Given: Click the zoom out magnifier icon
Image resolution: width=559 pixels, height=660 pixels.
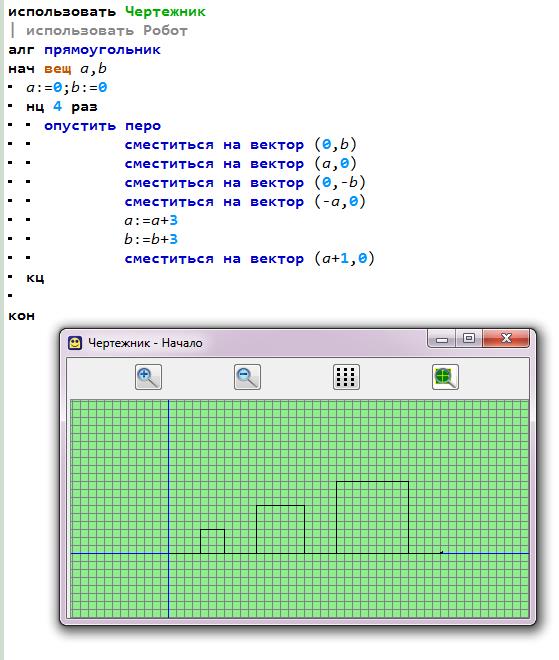Looking at the screenshot, I should click(247, 377).
